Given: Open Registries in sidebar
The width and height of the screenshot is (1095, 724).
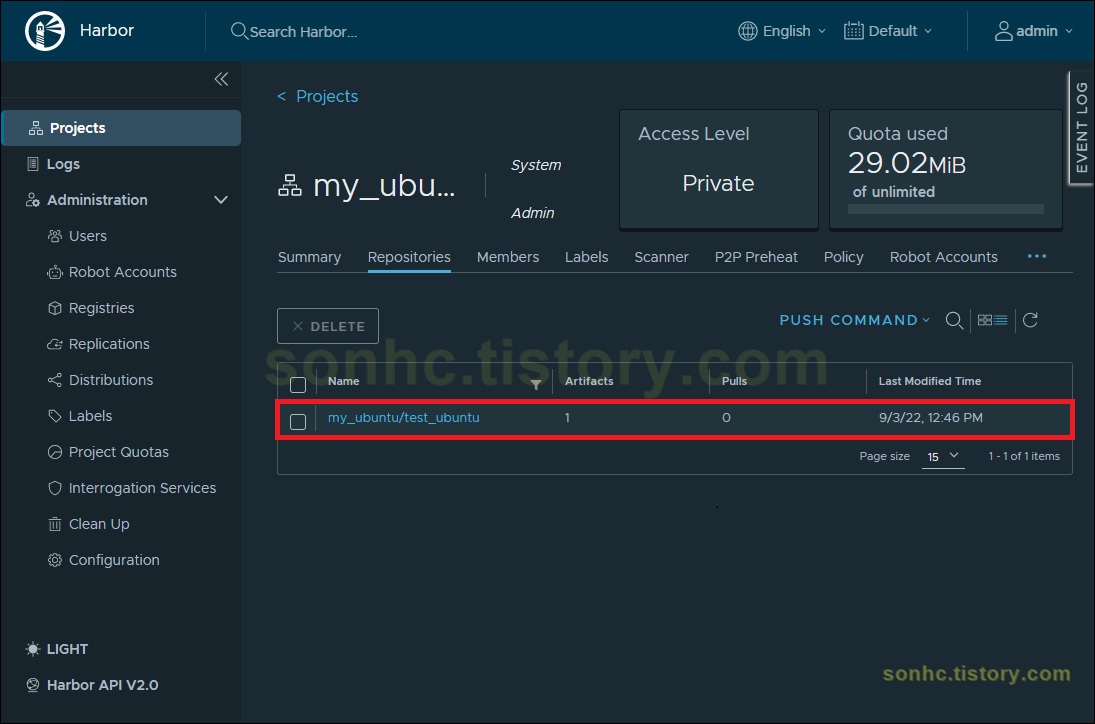Looking at the screenshot, I should coord(101,308).
